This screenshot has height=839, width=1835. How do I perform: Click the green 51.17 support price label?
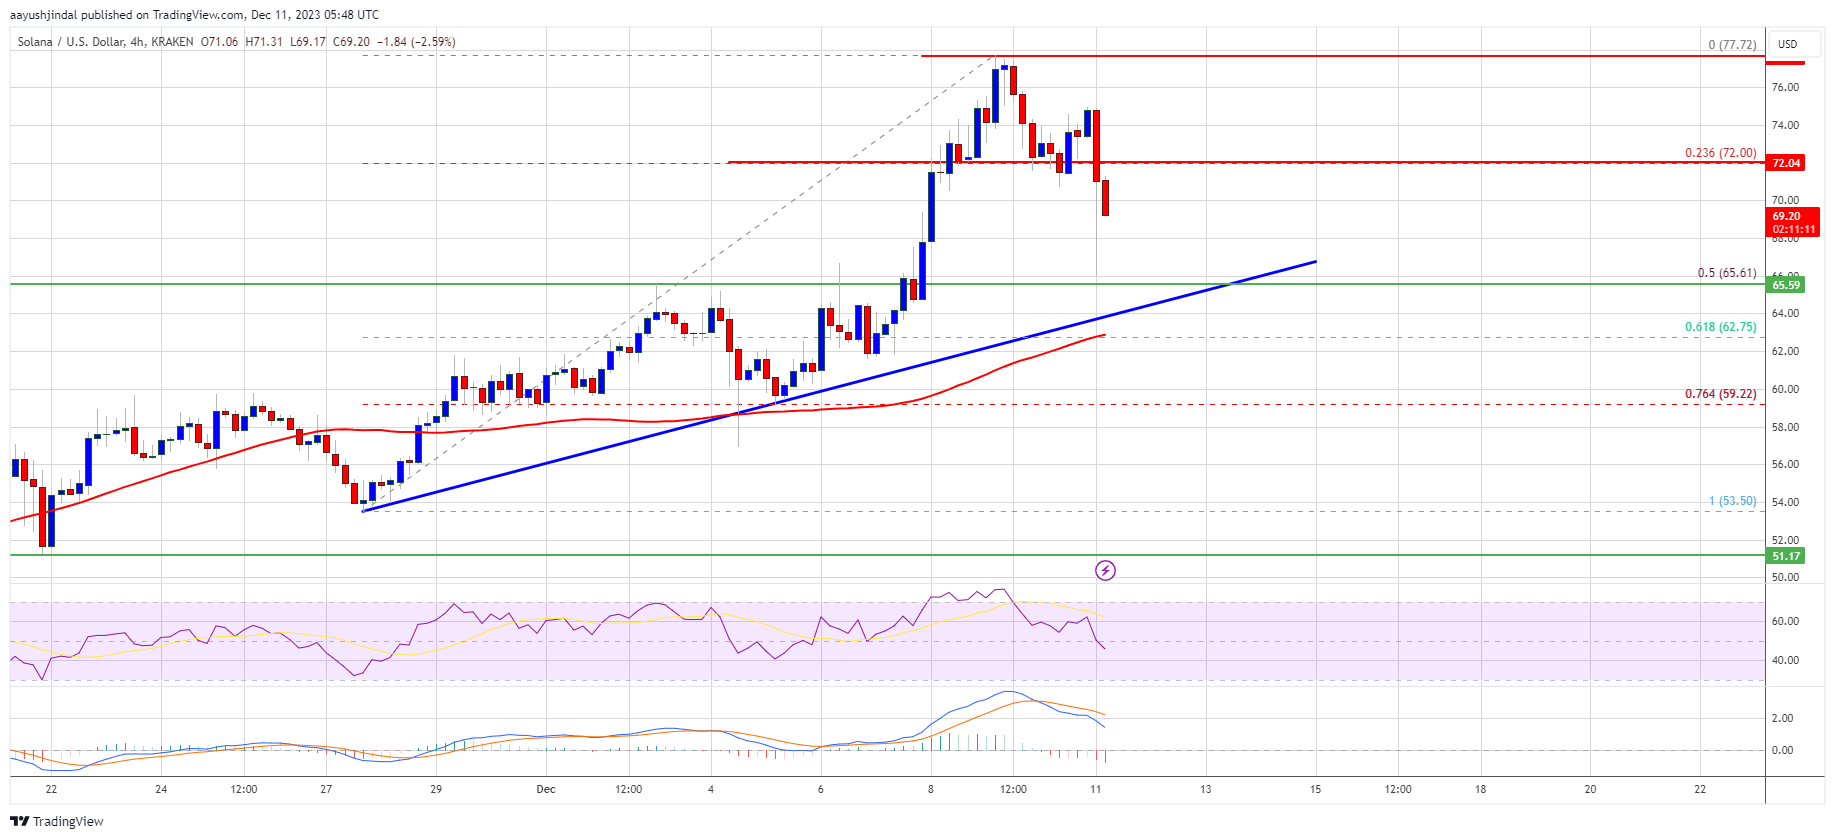click(1786, 556)
